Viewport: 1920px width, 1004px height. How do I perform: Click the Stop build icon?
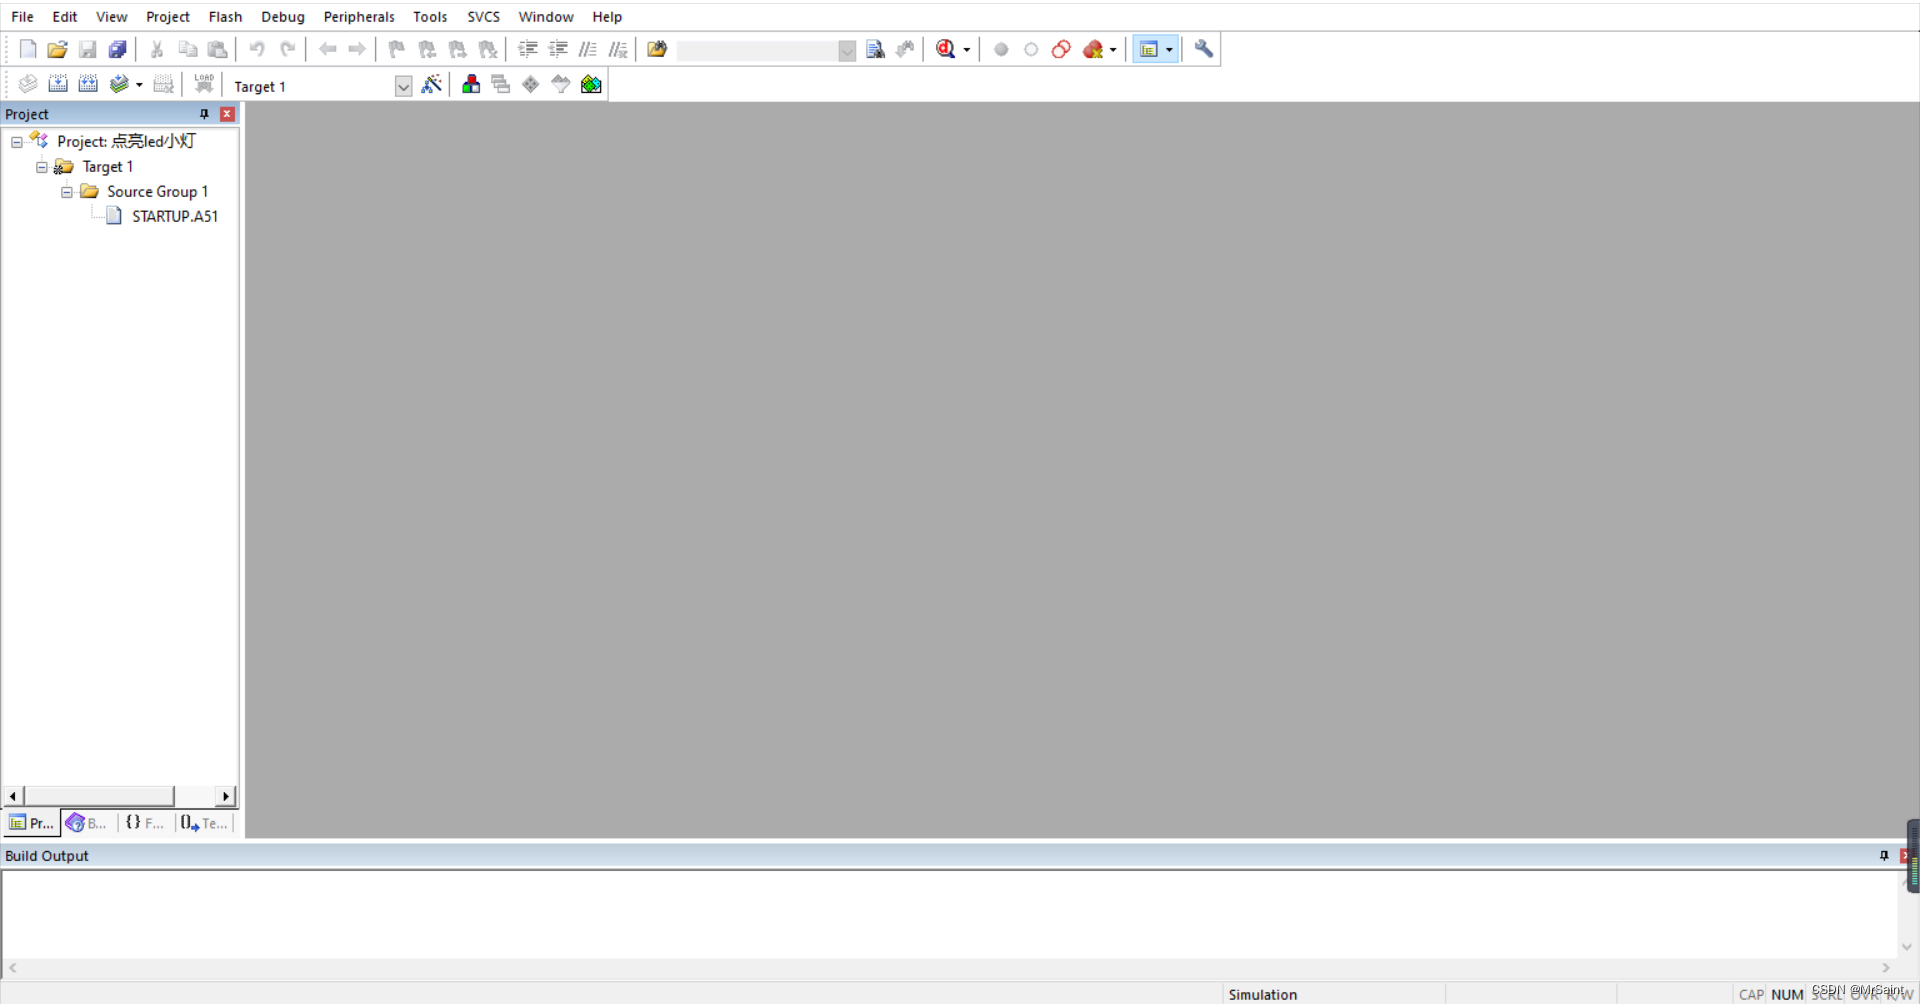(164, 85)
